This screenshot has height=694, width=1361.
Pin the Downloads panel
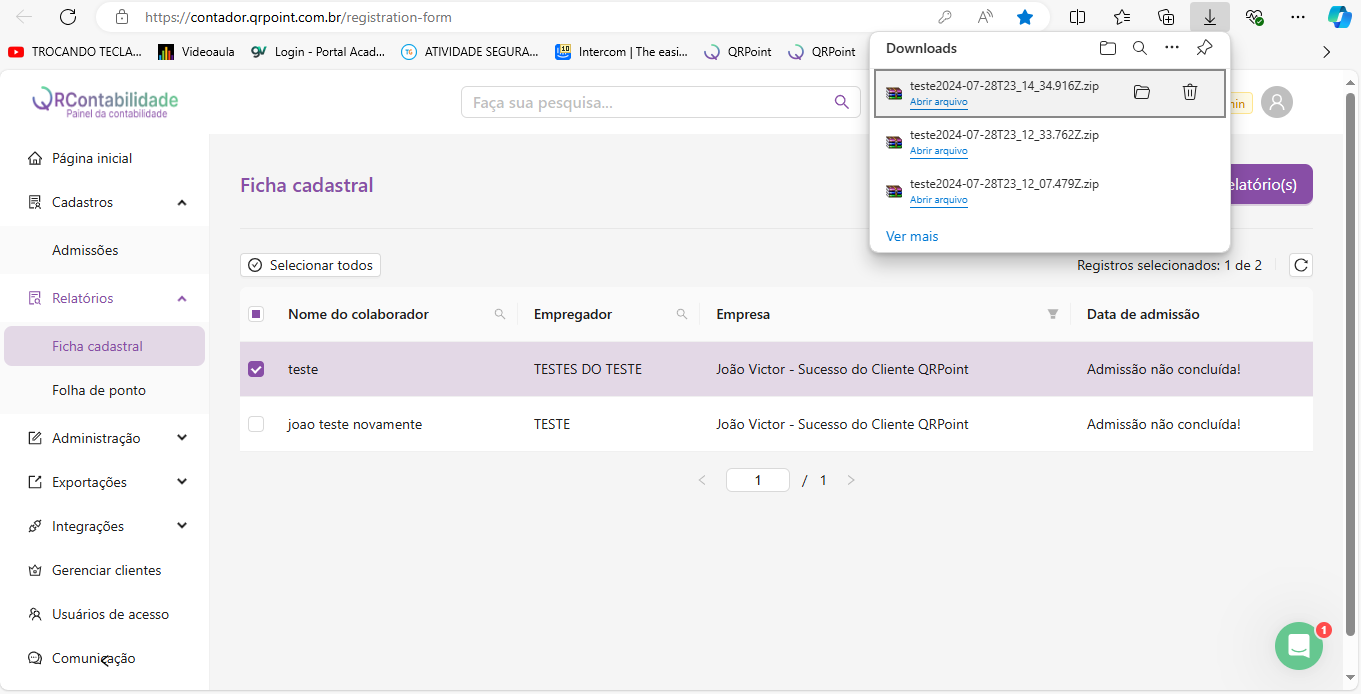tap(1204, 48)
